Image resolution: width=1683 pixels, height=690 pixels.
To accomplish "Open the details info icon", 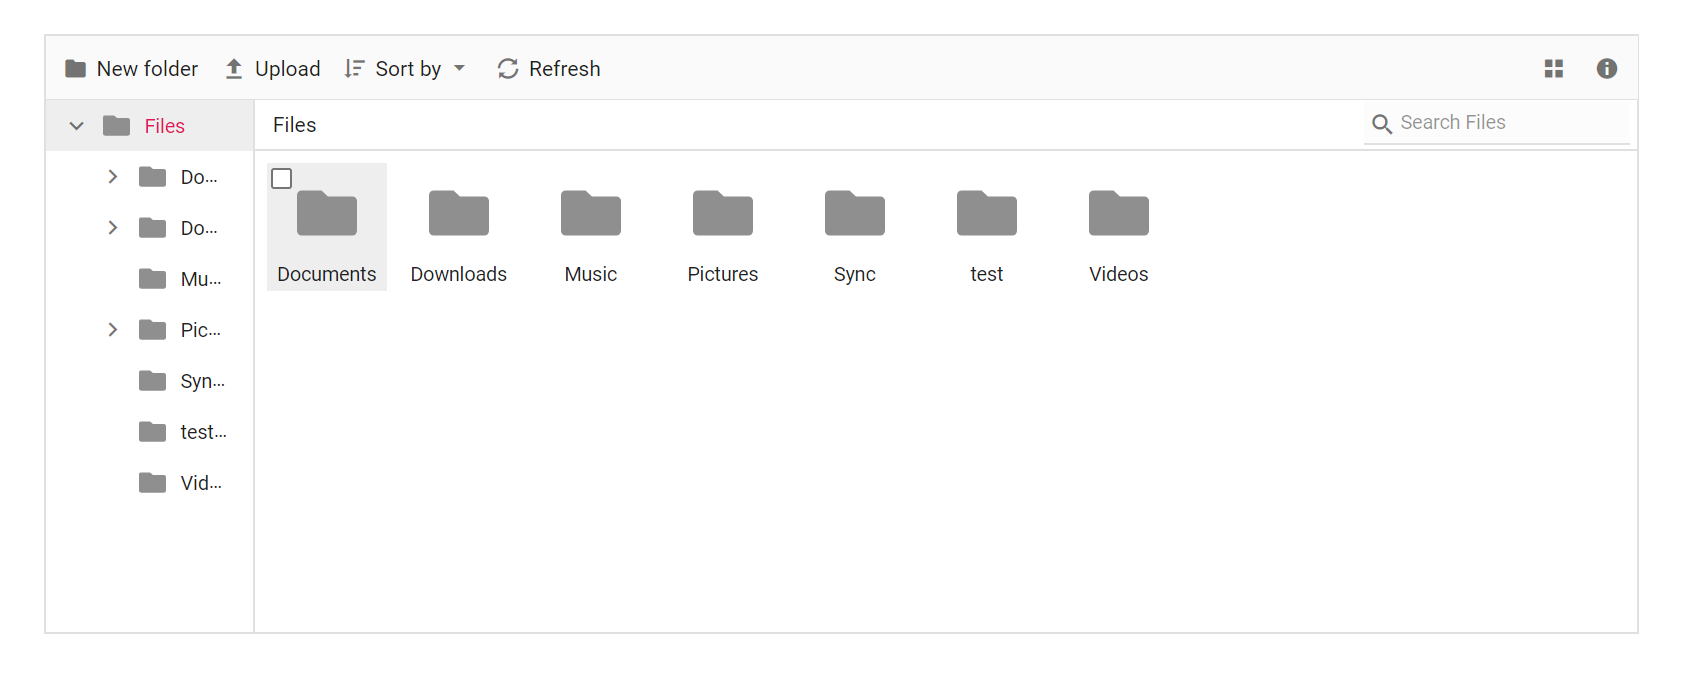I will 1607,69.
